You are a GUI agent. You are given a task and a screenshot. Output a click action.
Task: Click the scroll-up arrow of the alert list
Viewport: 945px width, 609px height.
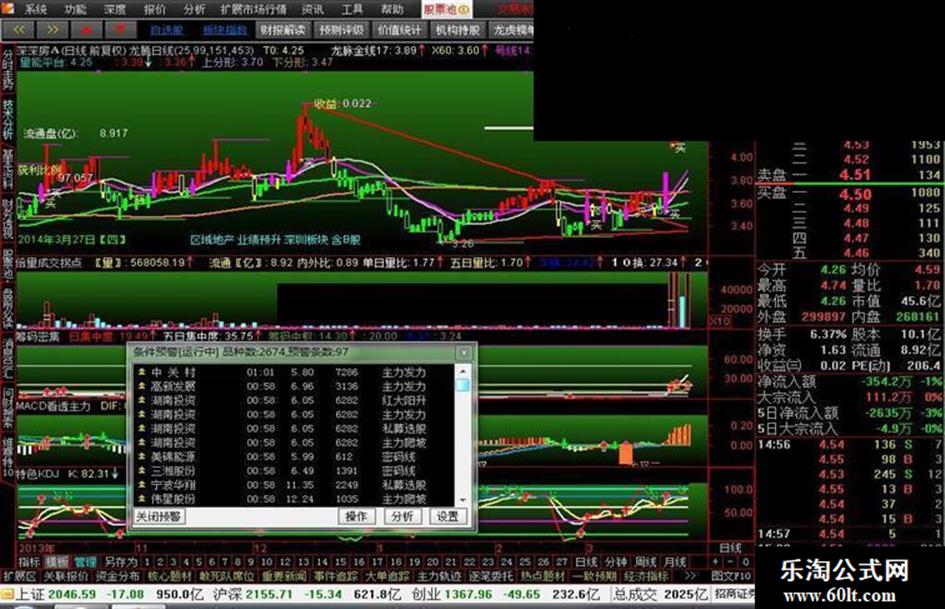click(463, 371)
